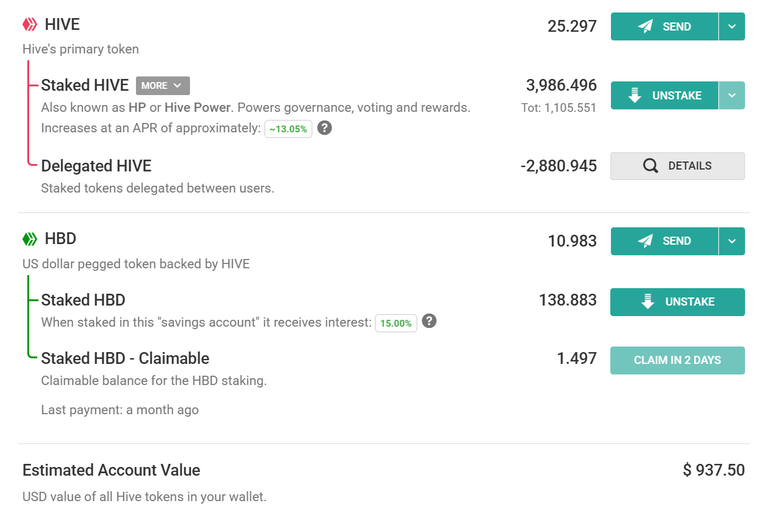Click 'Hive's primary token' description
Viewport: 768px width, 513px height.
tap(81, 49)
